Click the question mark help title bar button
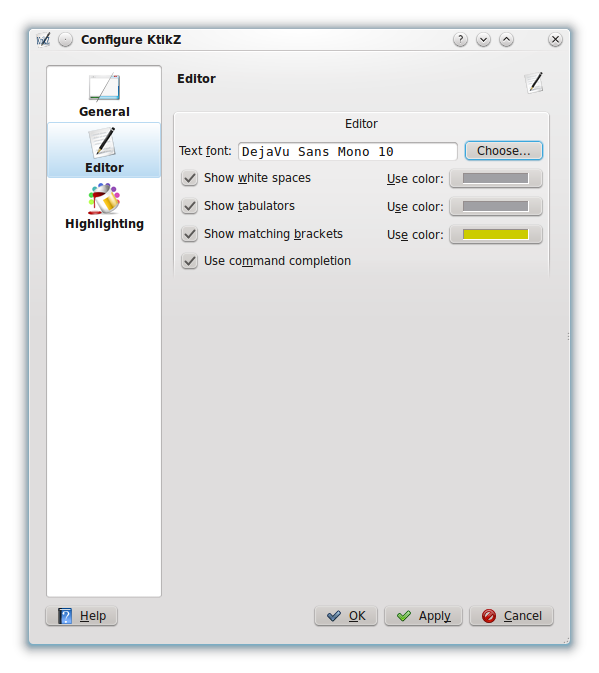 460,40
